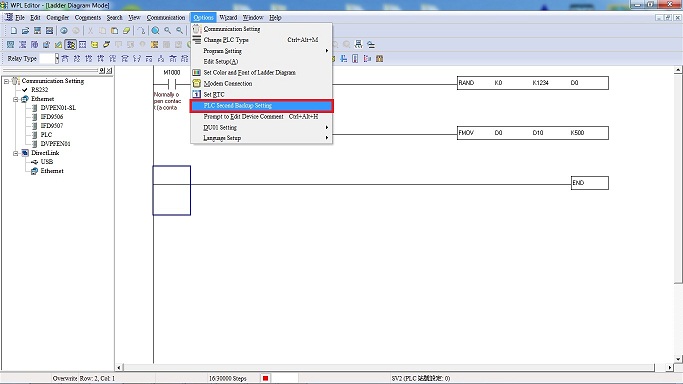683x384 pixels.
Task: Click the horizontal scrollbar right arrow
Action: (x=670, y=367)
